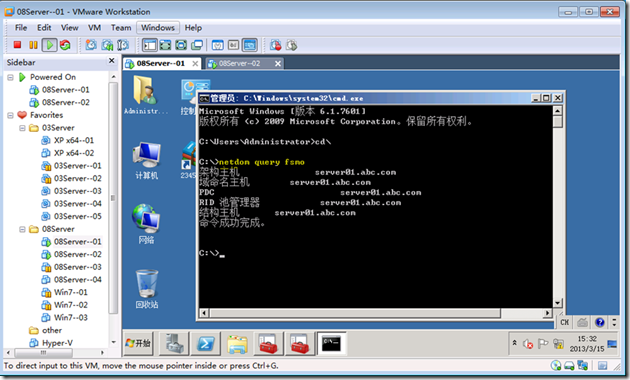Open the Snapshot Manager toolbar icon
The image size is (630, 380).
[123, 45]
